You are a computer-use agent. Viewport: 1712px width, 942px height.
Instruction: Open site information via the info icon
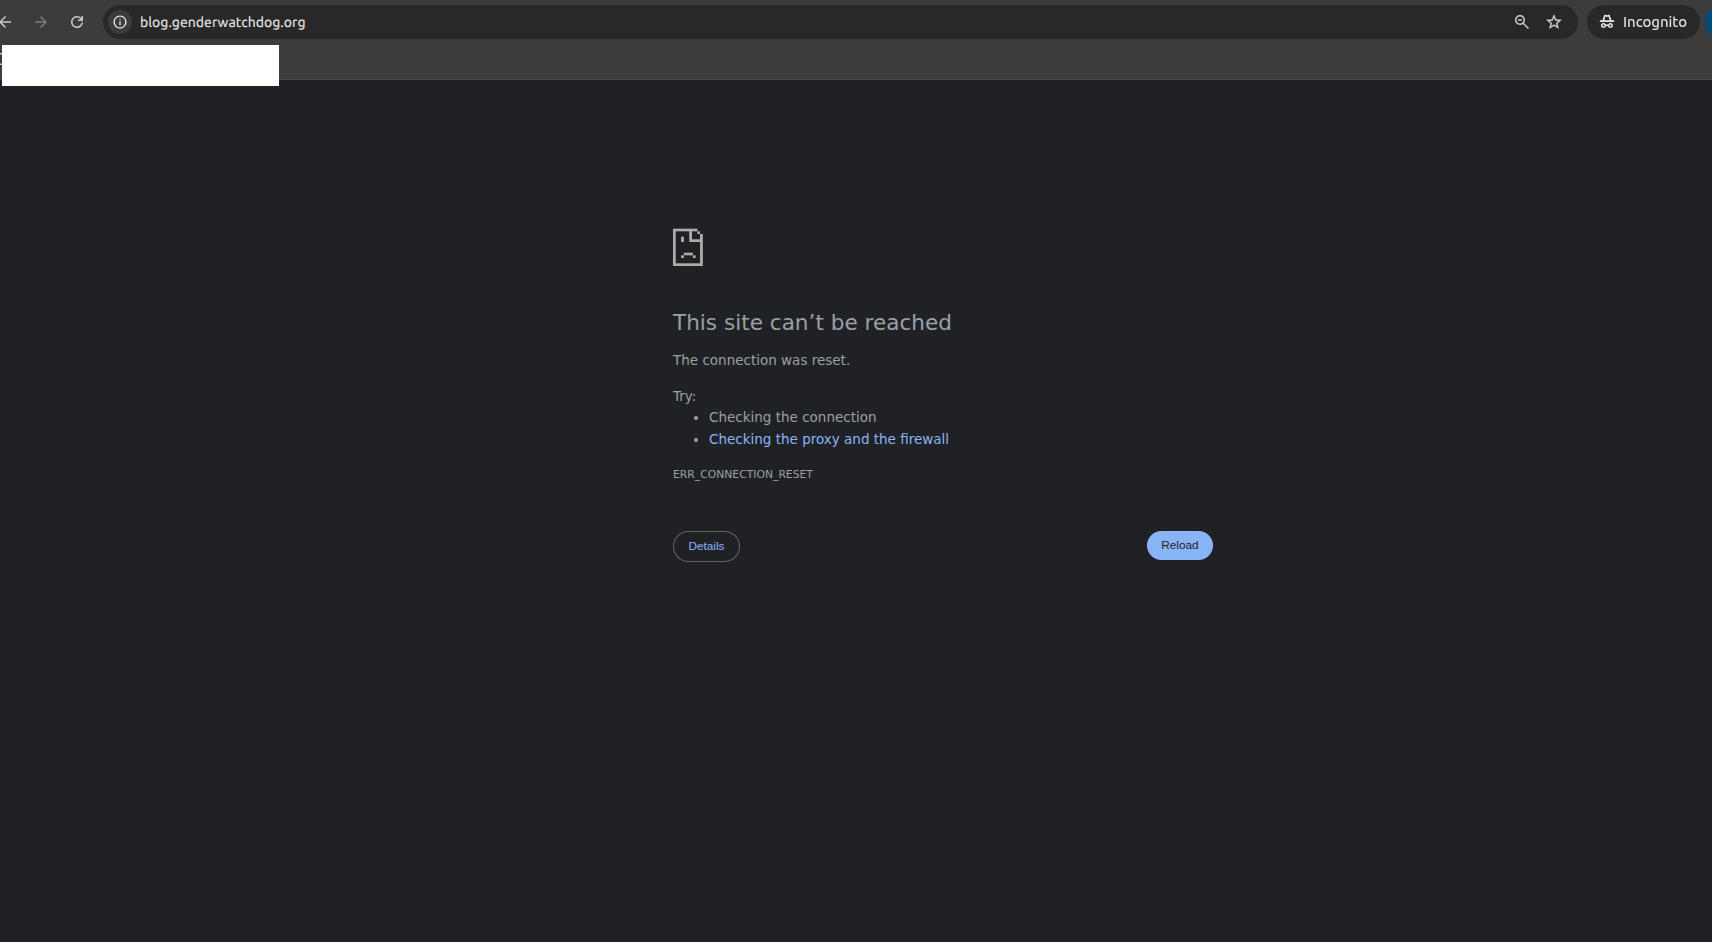118,22
